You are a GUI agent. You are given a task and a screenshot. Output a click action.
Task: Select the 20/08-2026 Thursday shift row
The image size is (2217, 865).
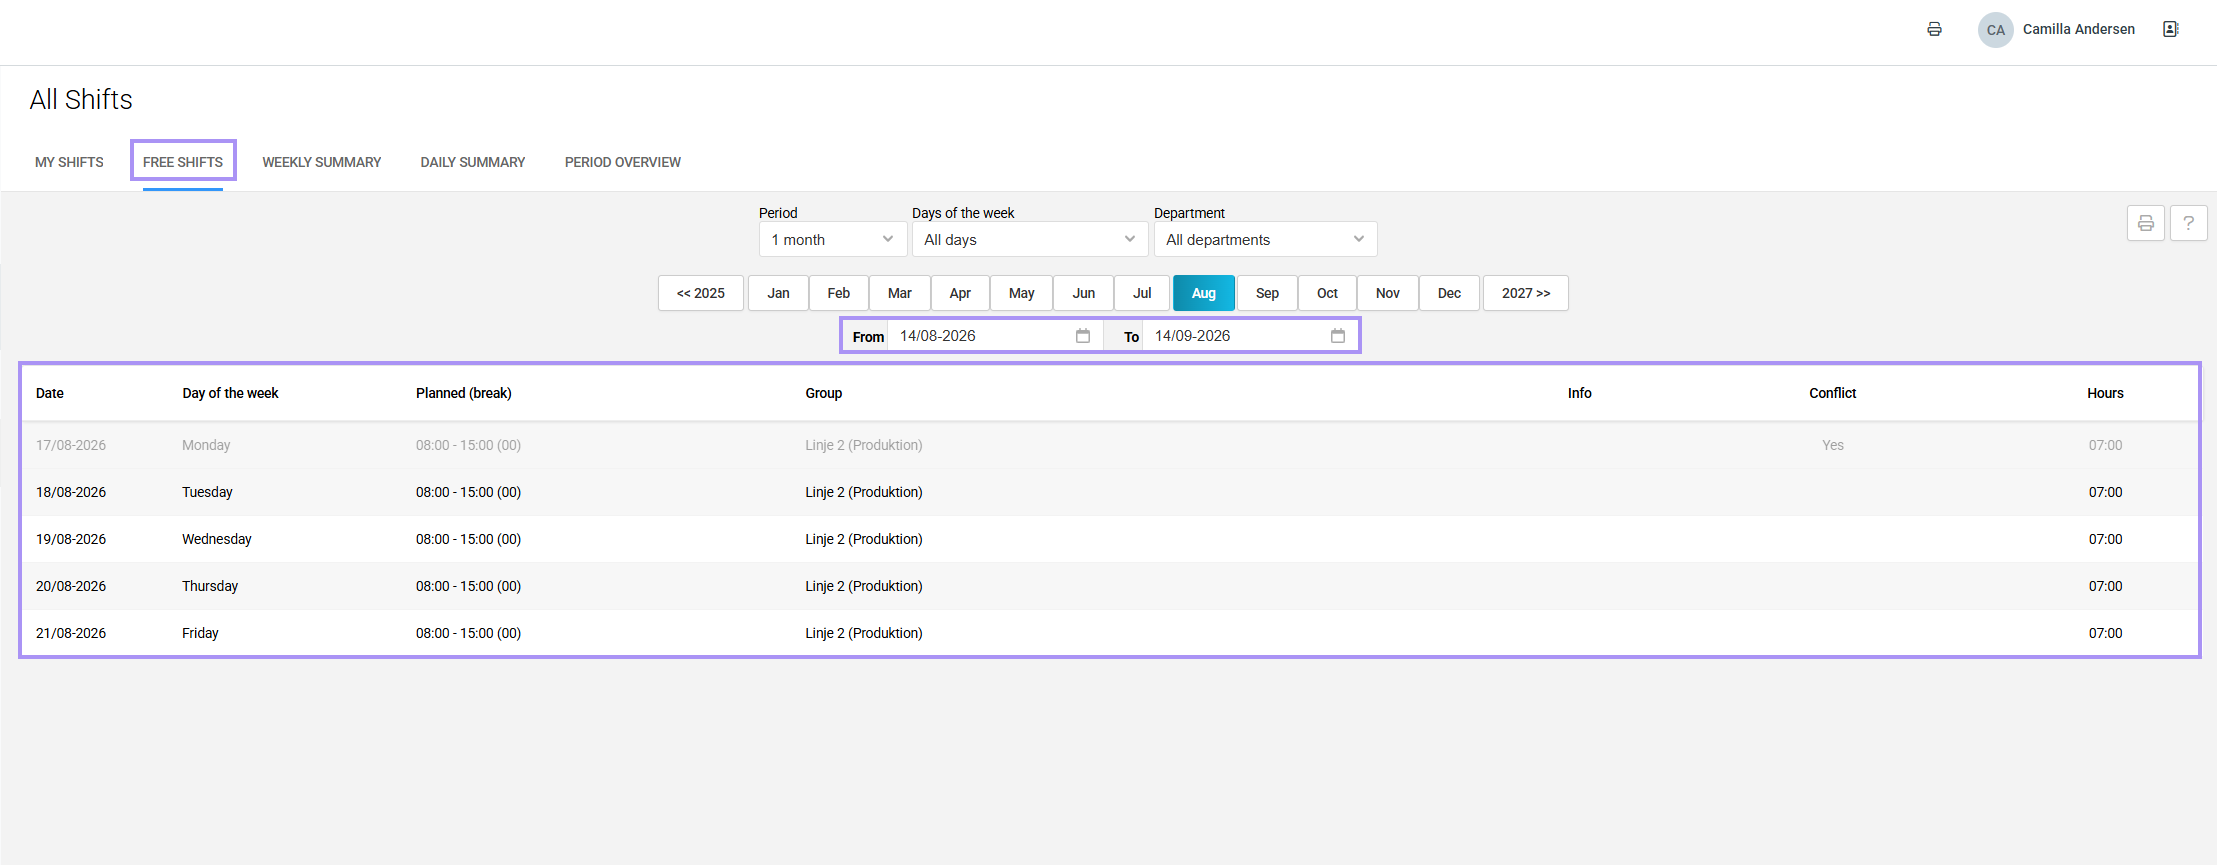click(x=1110, y=586)
